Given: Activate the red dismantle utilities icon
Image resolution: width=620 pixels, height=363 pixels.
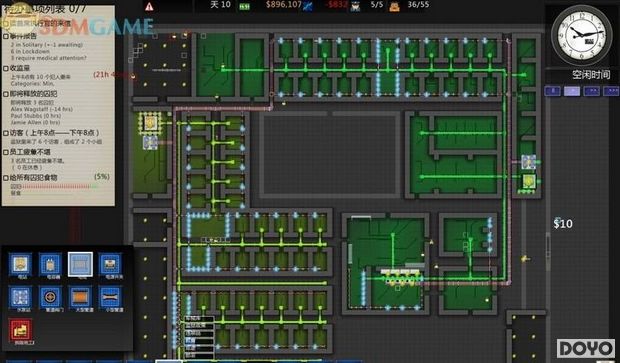Looking at the screenshot, I should (x=20, y=330).
